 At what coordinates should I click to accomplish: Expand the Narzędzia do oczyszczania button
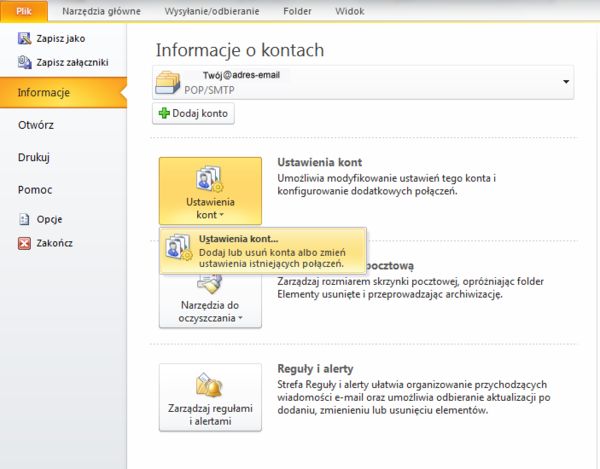[210, 301]
